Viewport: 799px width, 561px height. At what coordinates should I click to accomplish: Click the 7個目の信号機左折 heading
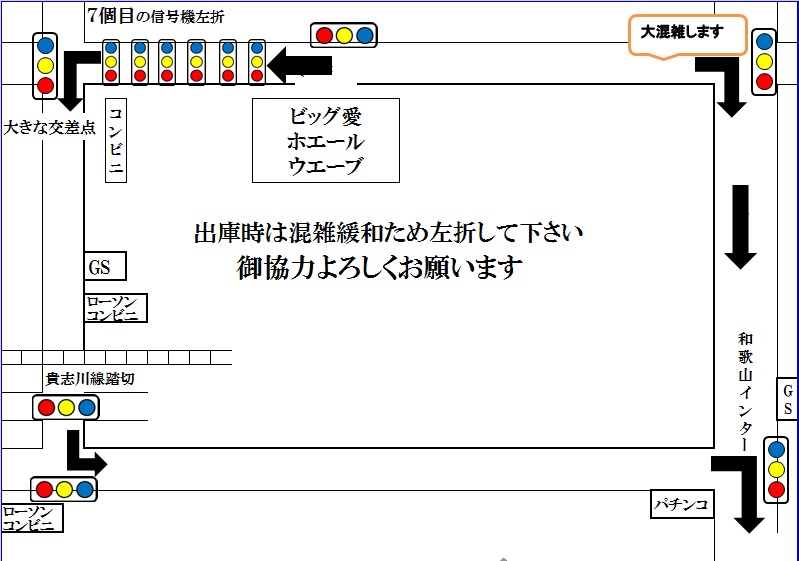coord(155,16)
